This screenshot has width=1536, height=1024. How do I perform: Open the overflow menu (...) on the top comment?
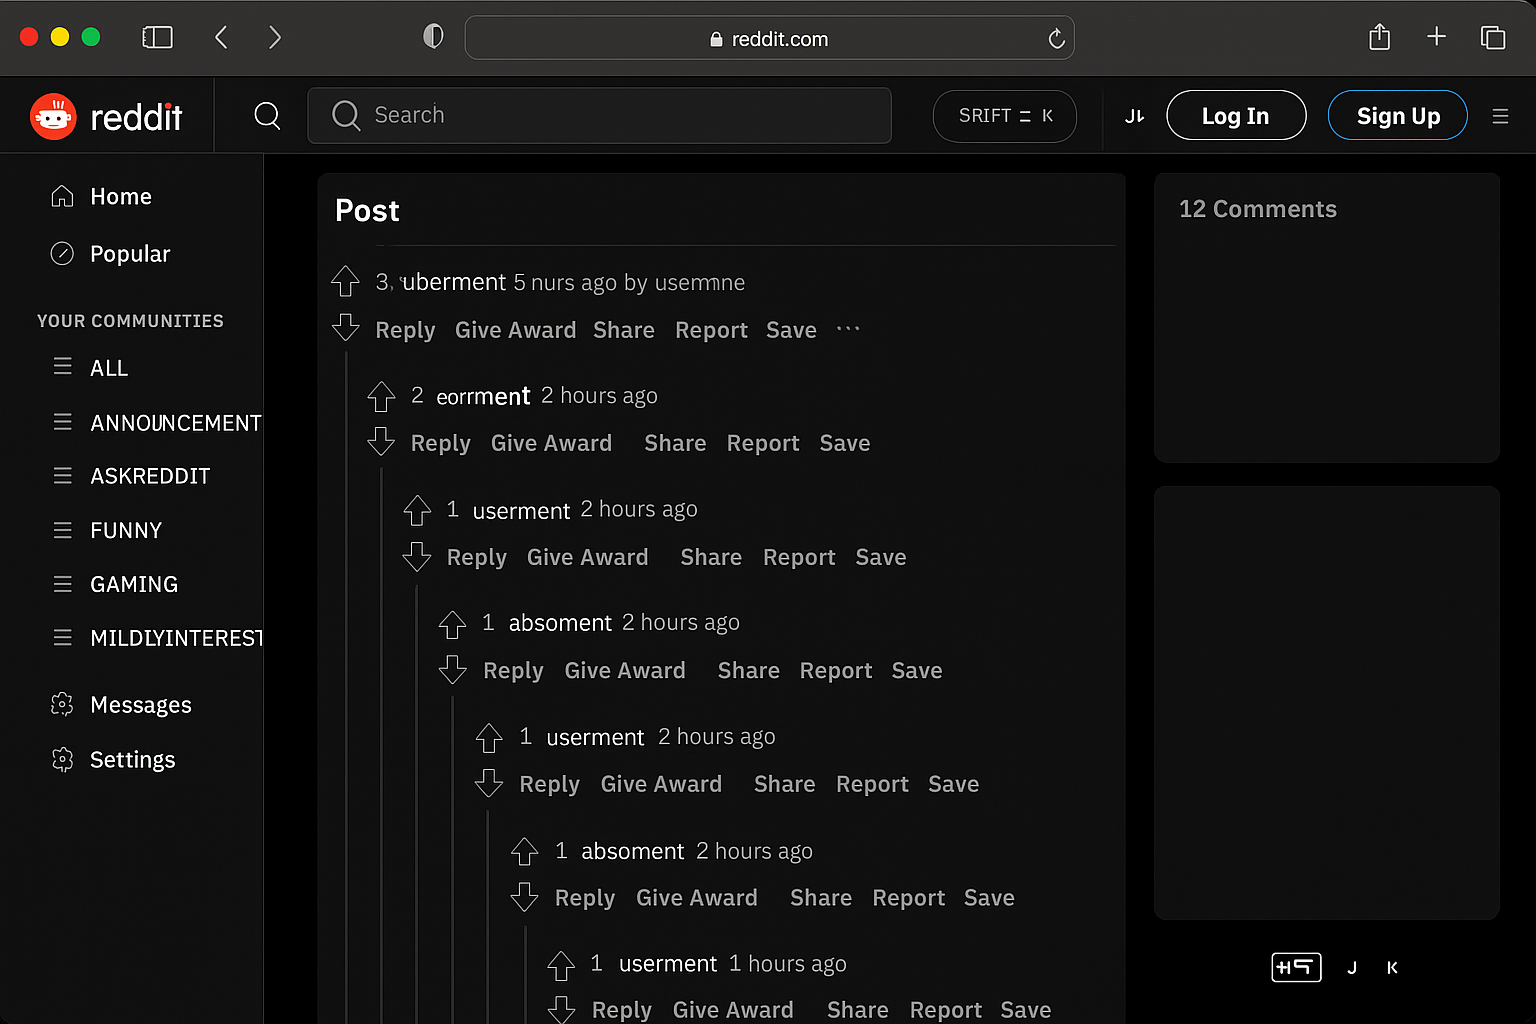847,330
